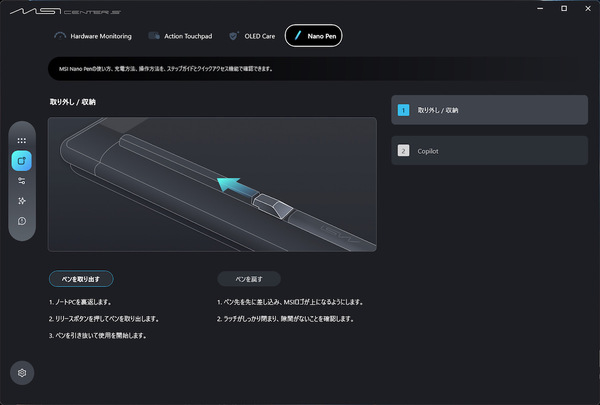
Task: Click the OLED Care shield icon
Action: pos(233,36)
